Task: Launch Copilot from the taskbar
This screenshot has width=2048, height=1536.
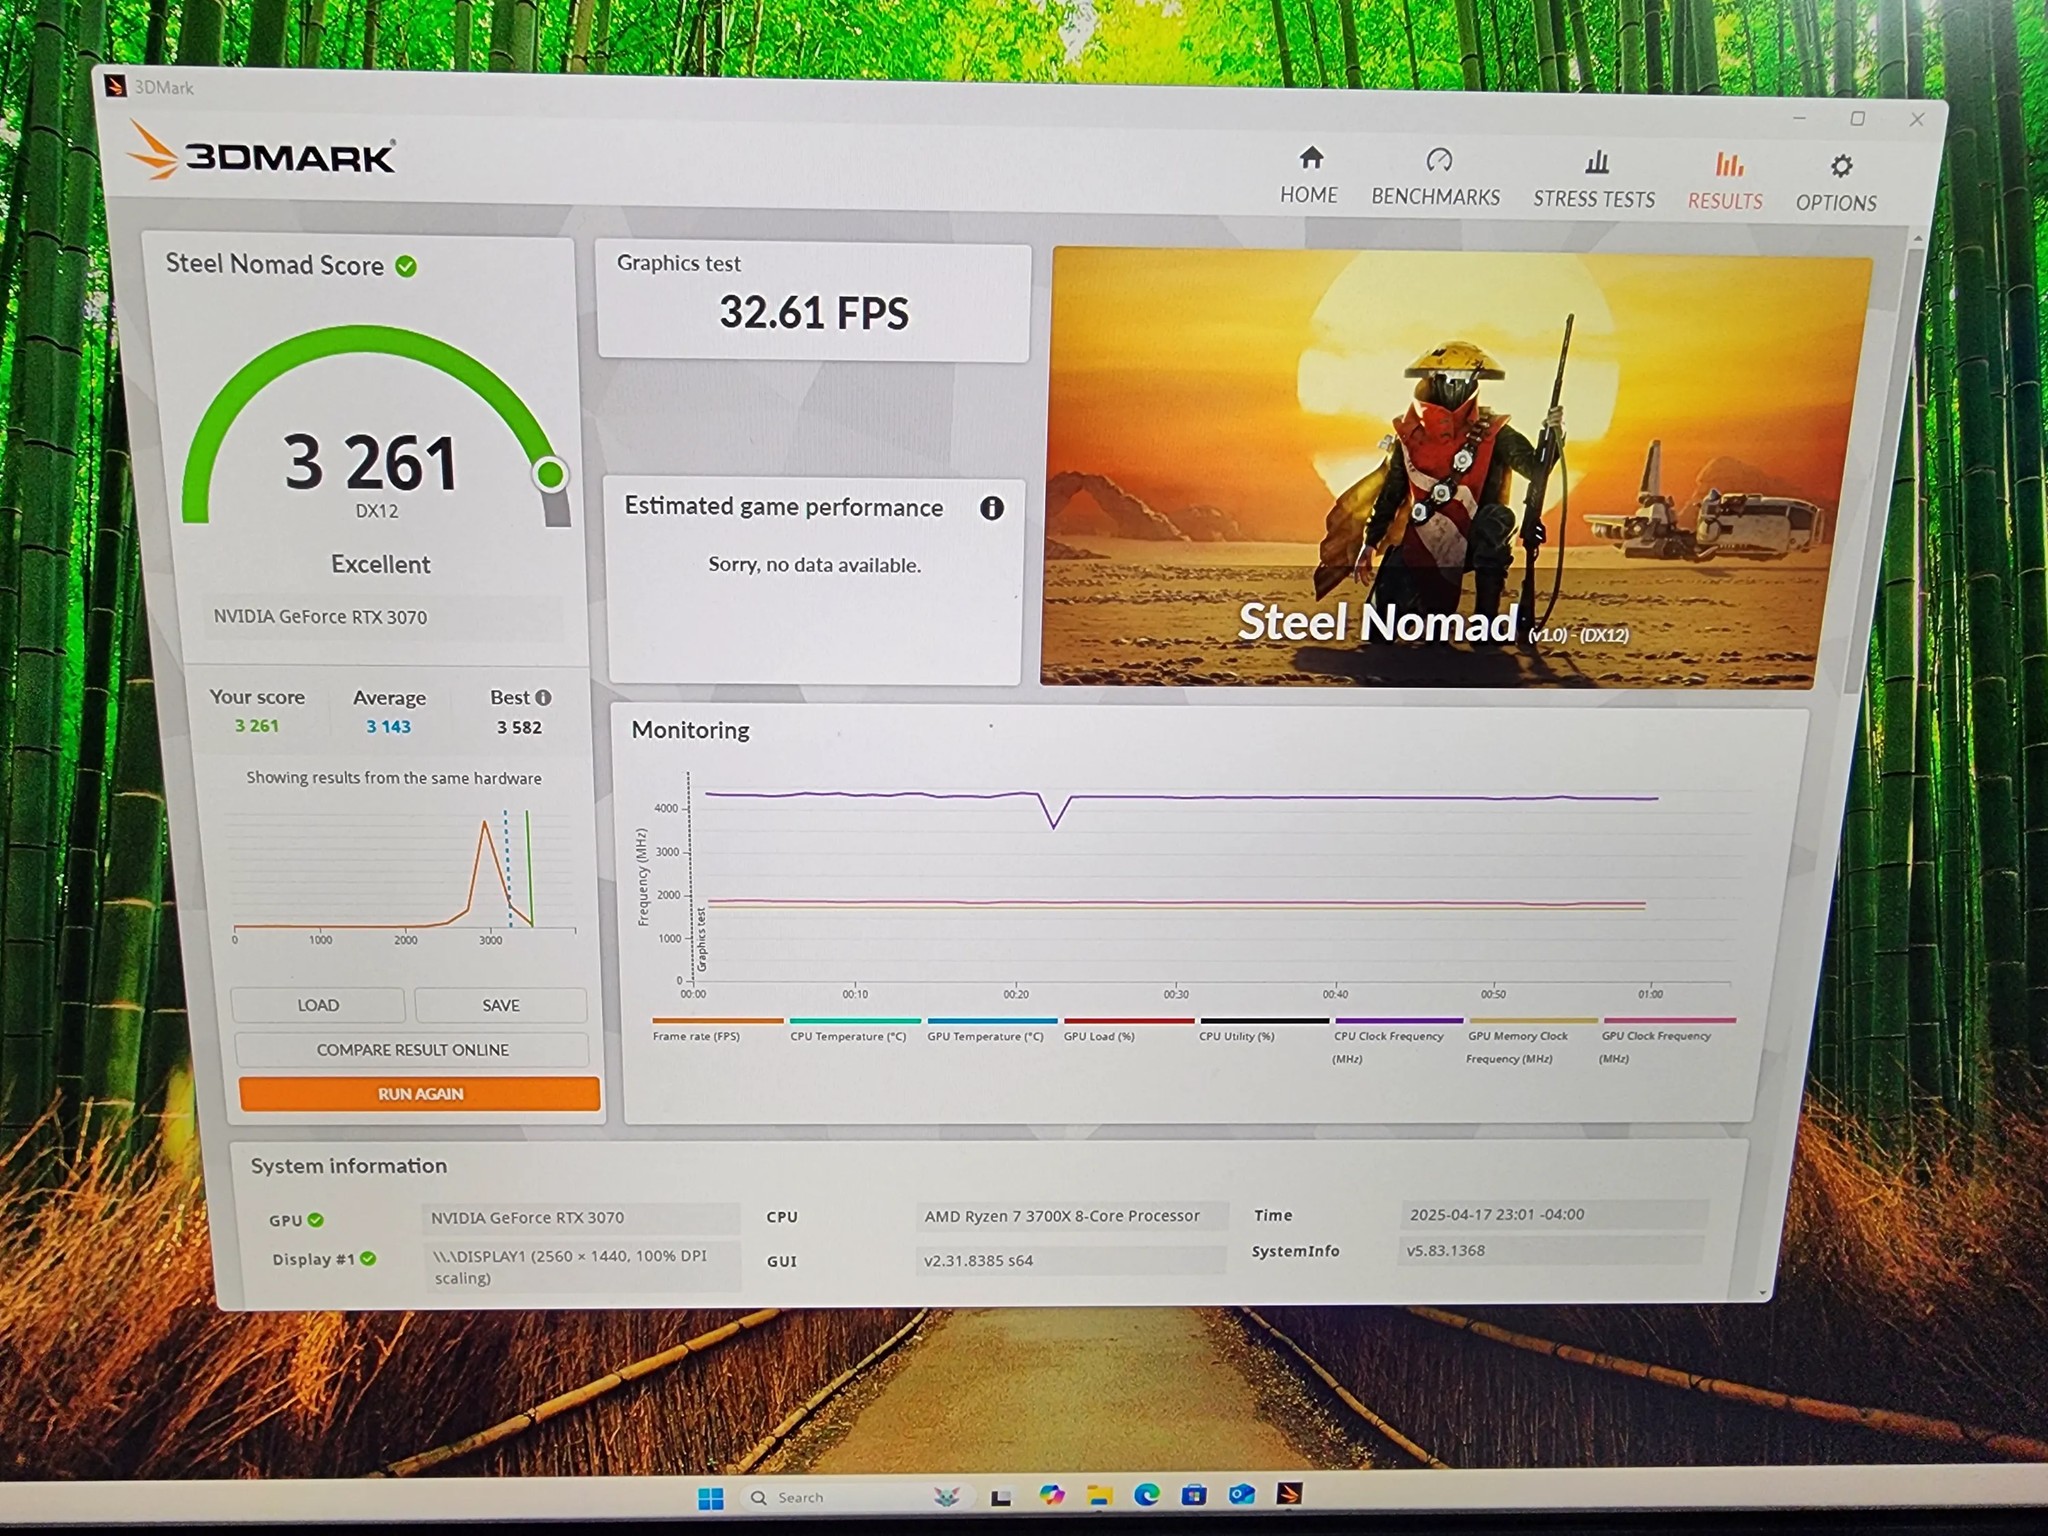Action: tap(1051, 1495)
